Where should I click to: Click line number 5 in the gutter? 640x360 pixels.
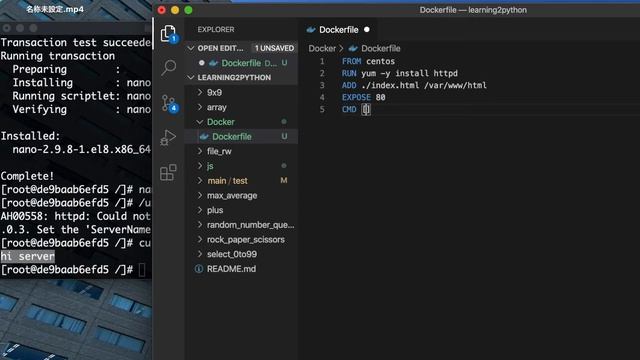coord(322,109)
